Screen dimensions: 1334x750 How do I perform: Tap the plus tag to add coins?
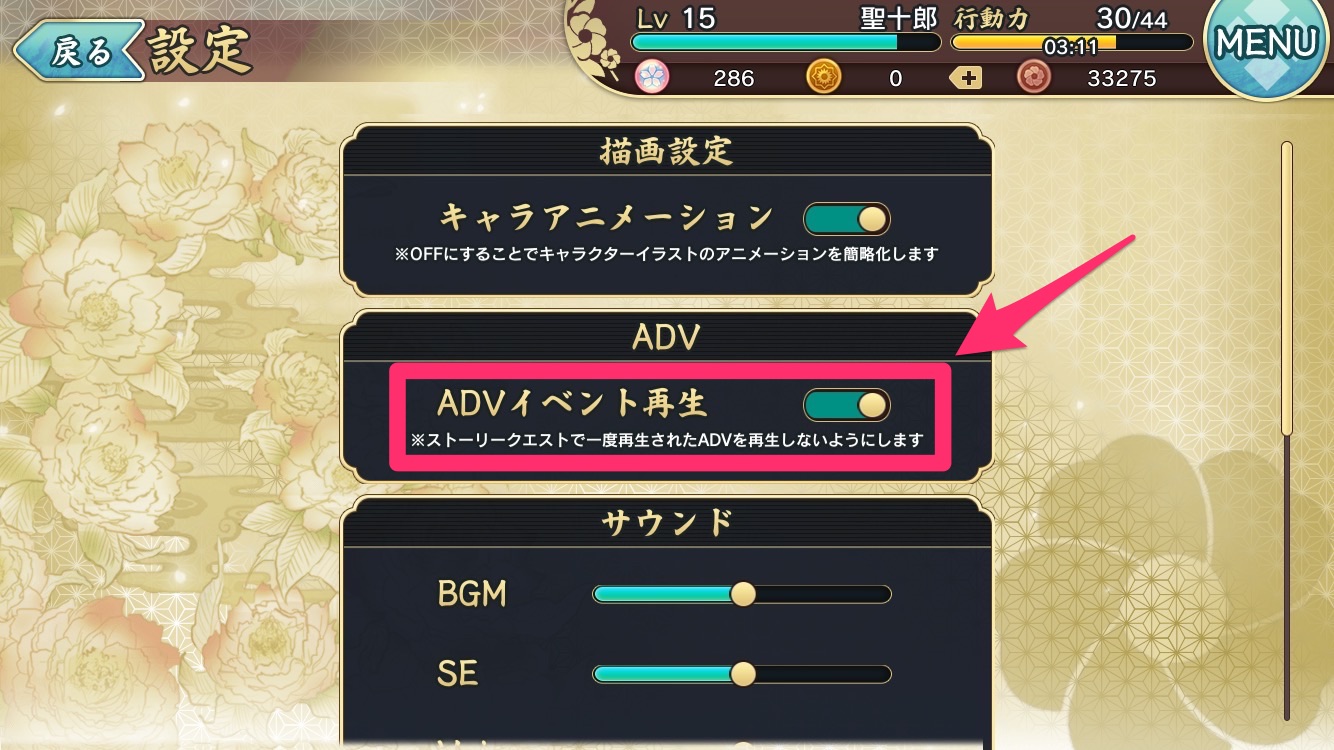point(966,77)
